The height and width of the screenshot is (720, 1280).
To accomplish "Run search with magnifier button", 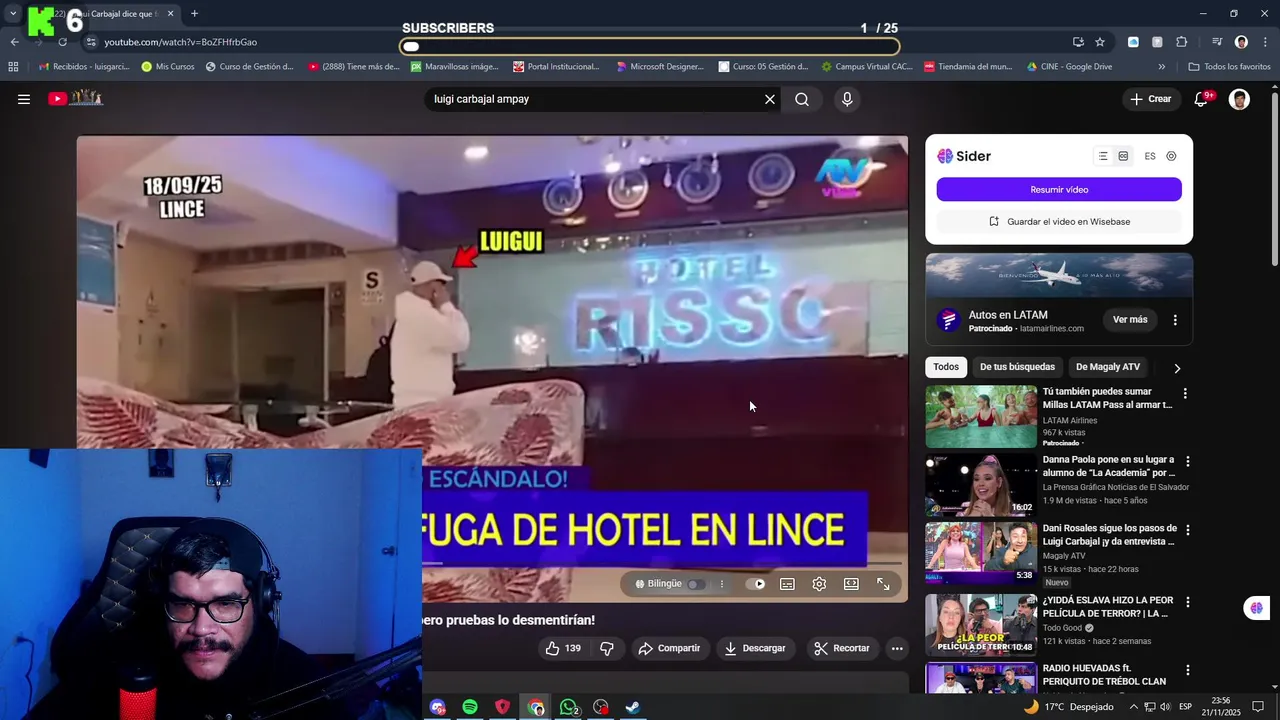I will point(802,99).
